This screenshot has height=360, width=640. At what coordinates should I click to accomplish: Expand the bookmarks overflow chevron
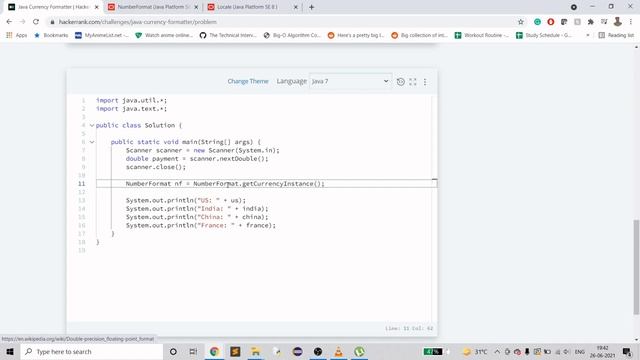[x=588, y=36]
